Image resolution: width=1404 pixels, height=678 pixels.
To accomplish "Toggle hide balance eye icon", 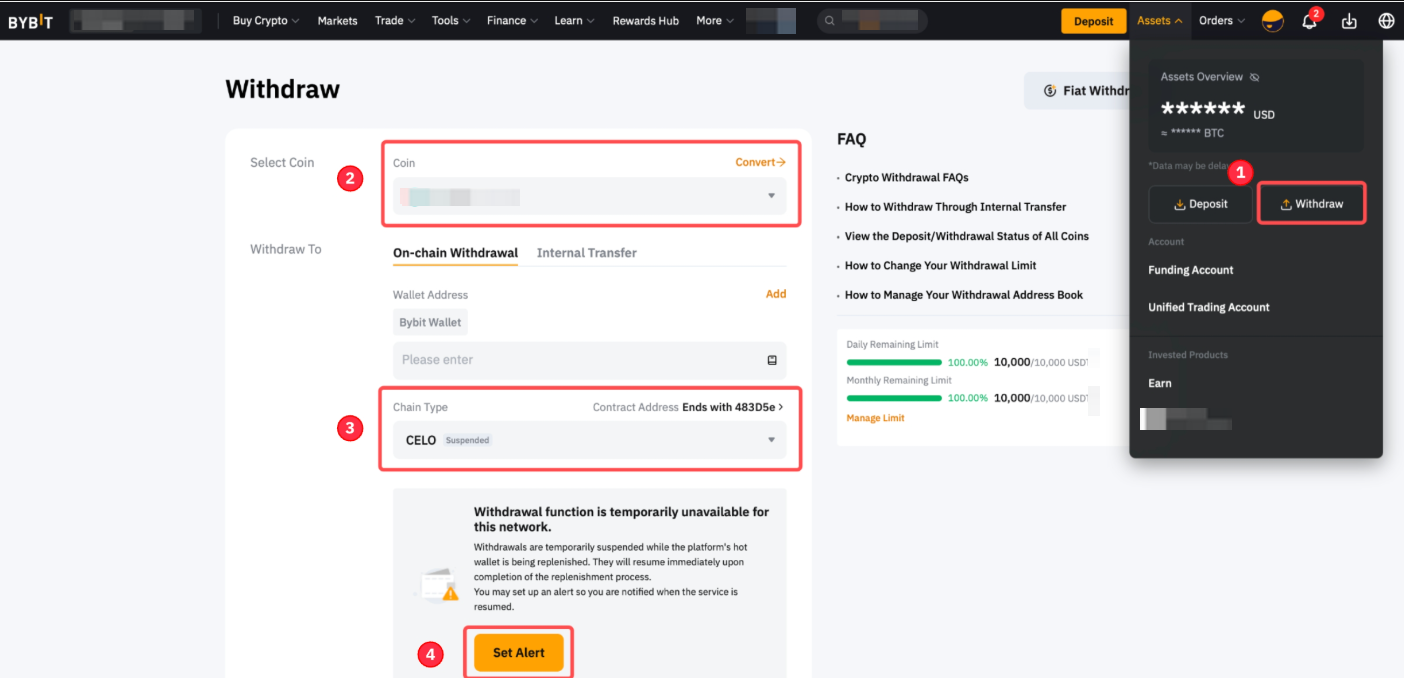I will point(1255,77).
